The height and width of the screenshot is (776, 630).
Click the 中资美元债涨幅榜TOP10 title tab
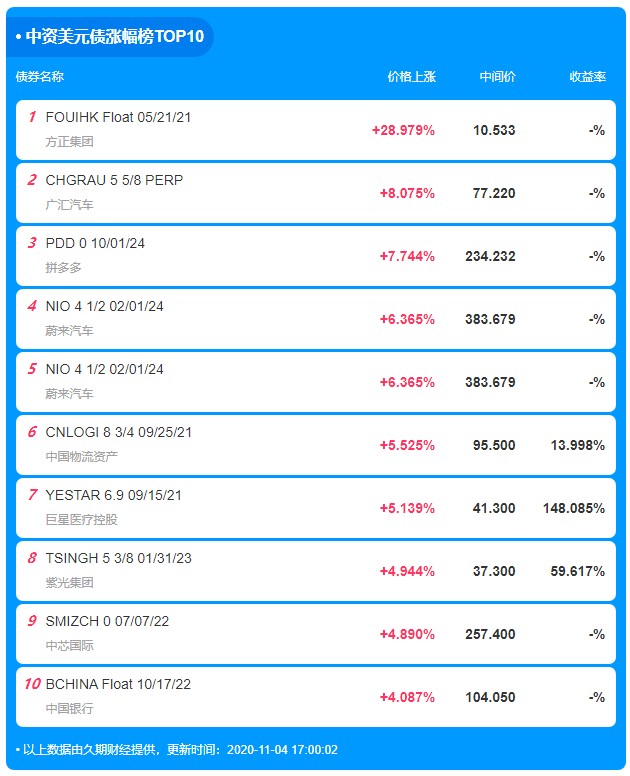point(110,36)
